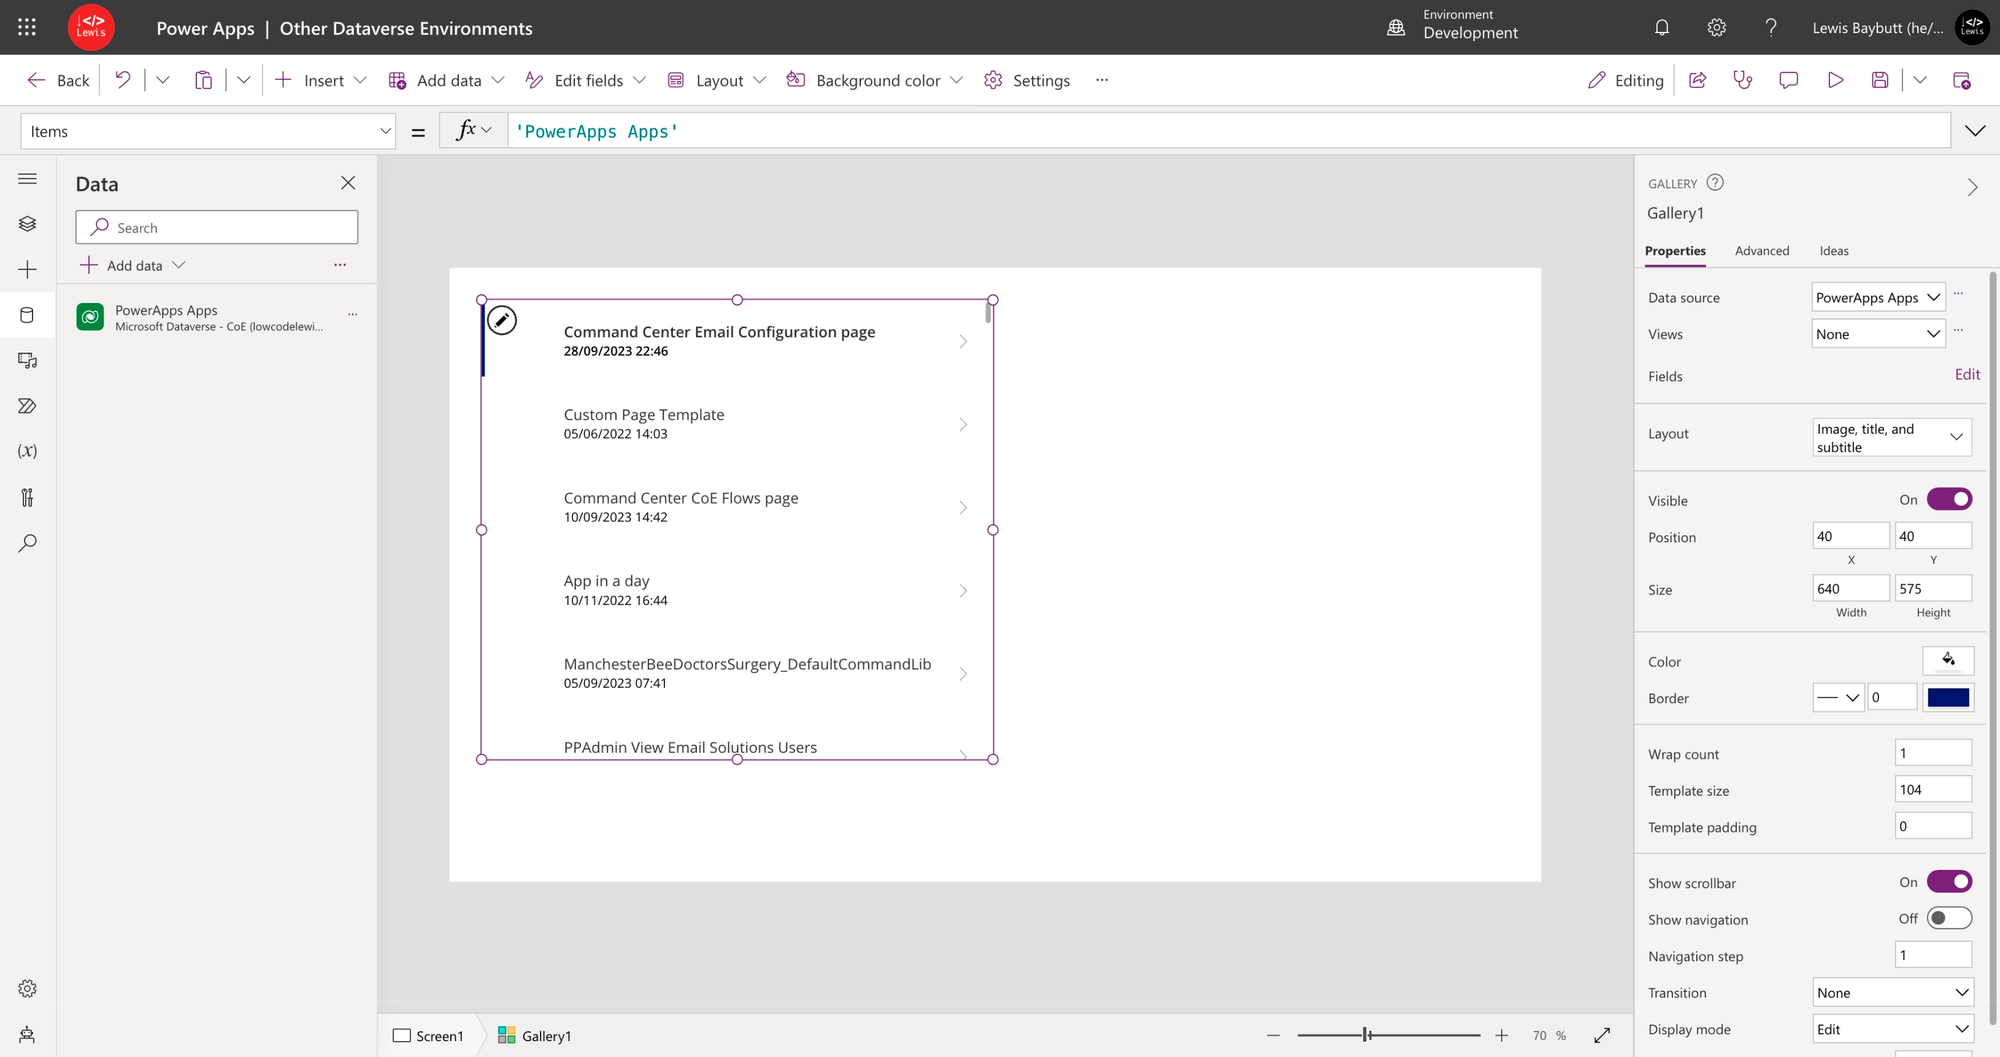Run the App checker stethoscope icon
This screenshot has height=1057, width=2000.
[1743, 80]
